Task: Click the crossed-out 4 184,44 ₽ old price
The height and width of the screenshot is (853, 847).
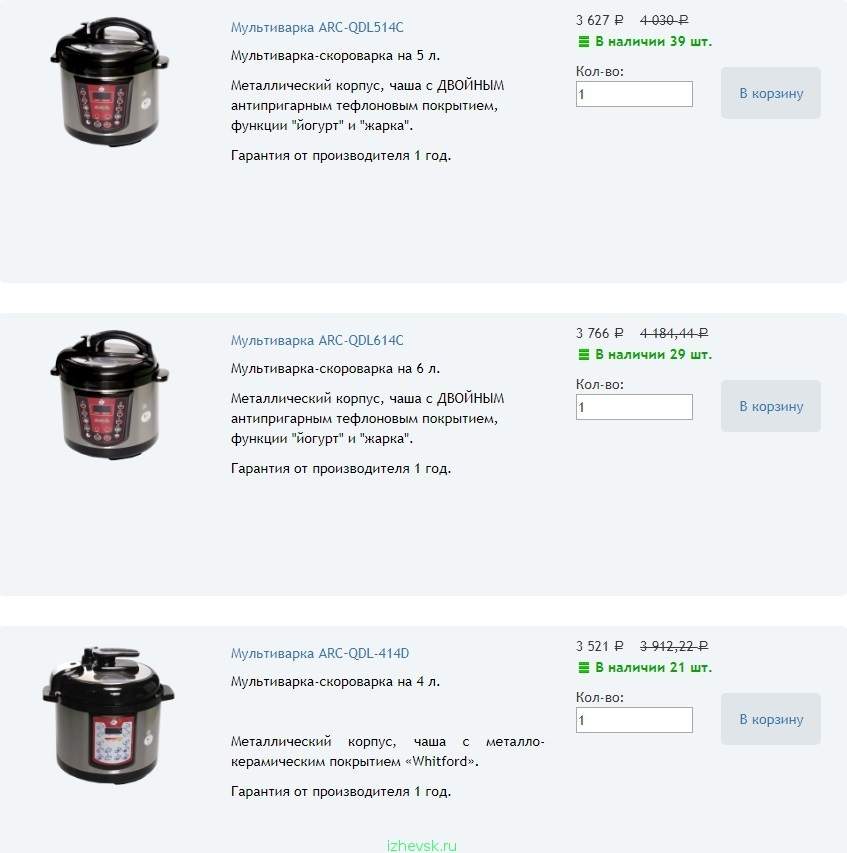Action: [x=674, y=333]
